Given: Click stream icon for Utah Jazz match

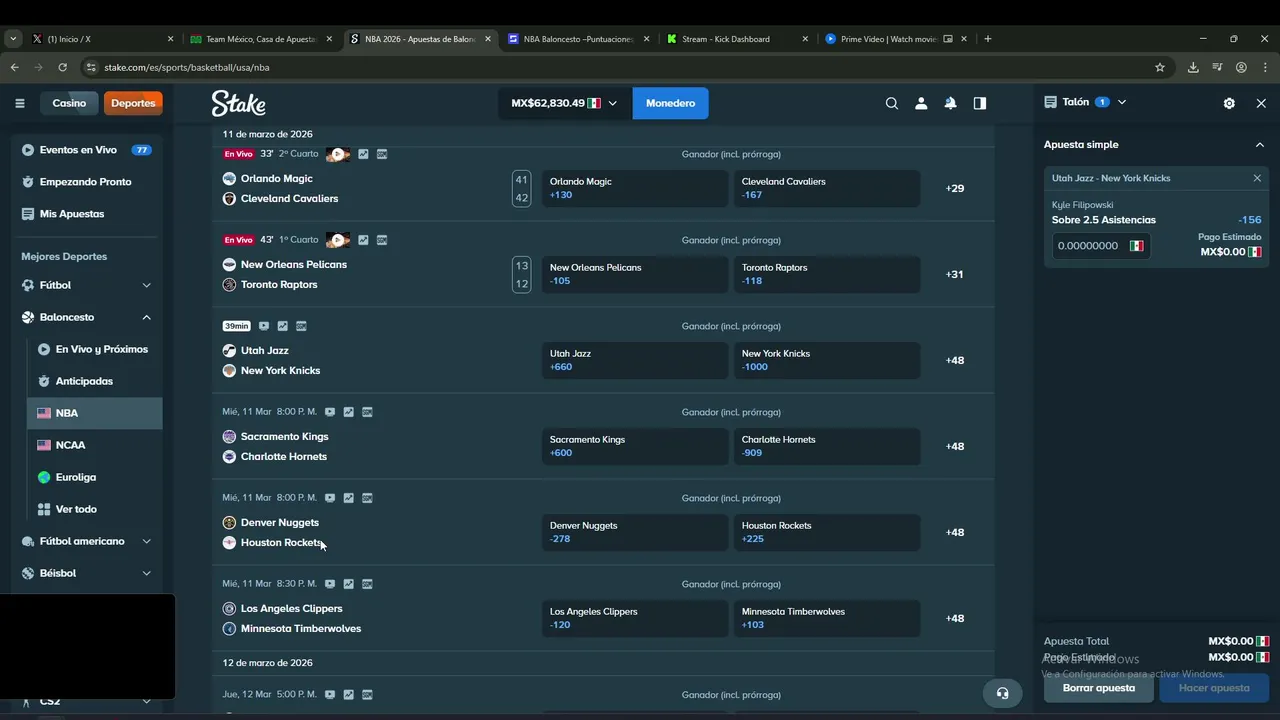Looking at the screenshot, I should click(264, 326).
